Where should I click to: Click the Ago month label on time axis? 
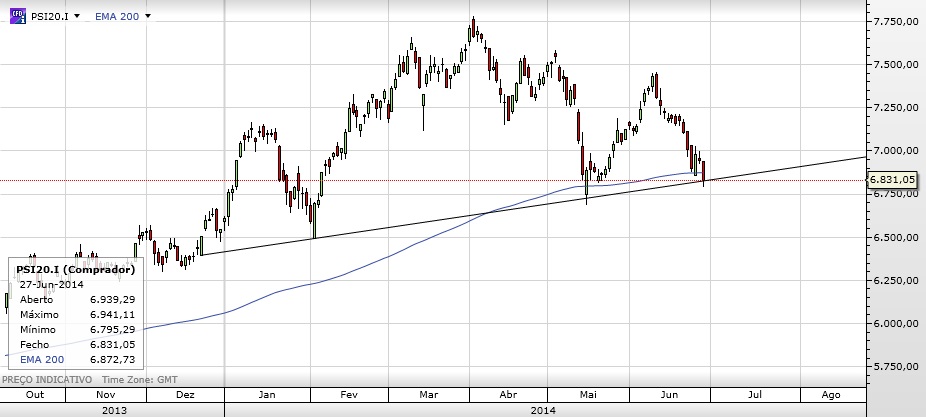pyautogui.click(x=830, y=395)
